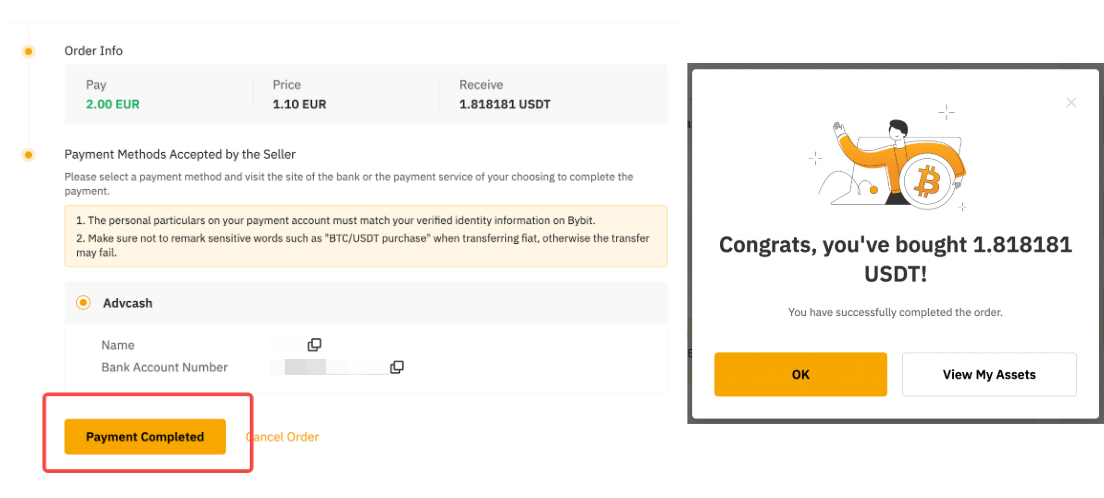Click the Price value 1.10 EUR
Viewport: 1104px width, 498px height.
(299, 104)
